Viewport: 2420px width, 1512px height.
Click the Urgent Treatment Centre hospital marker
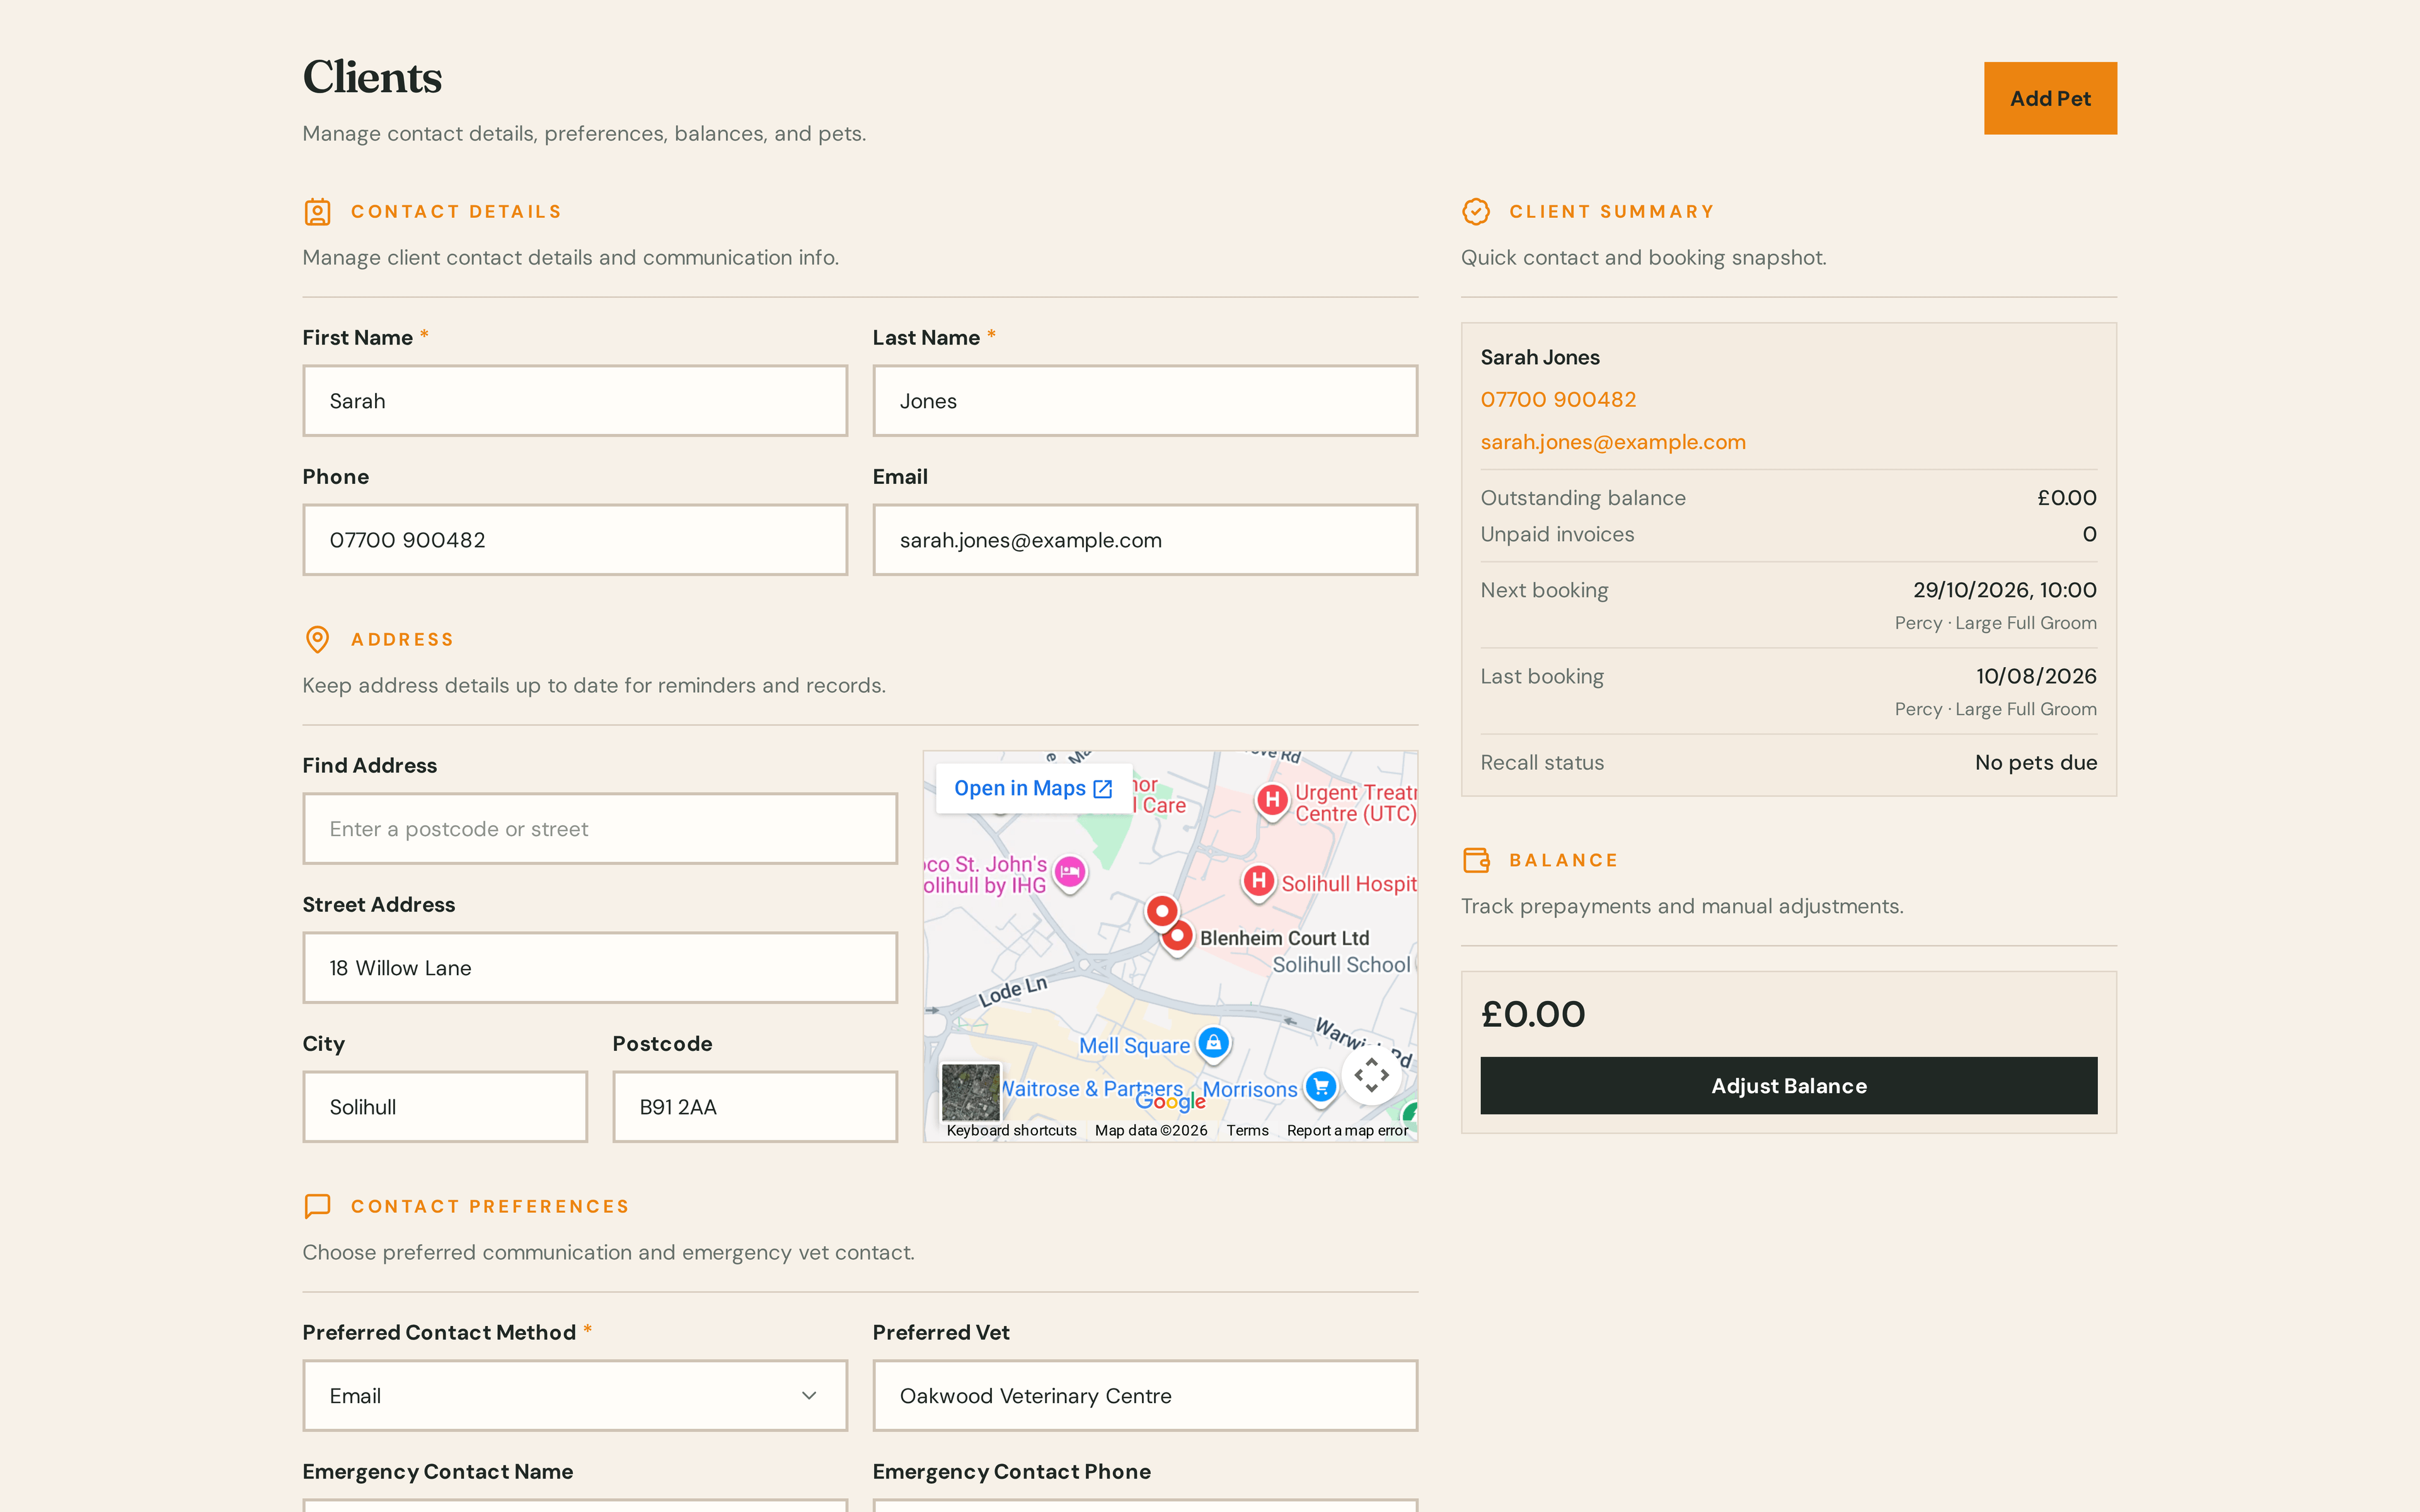click(1272, 801)
